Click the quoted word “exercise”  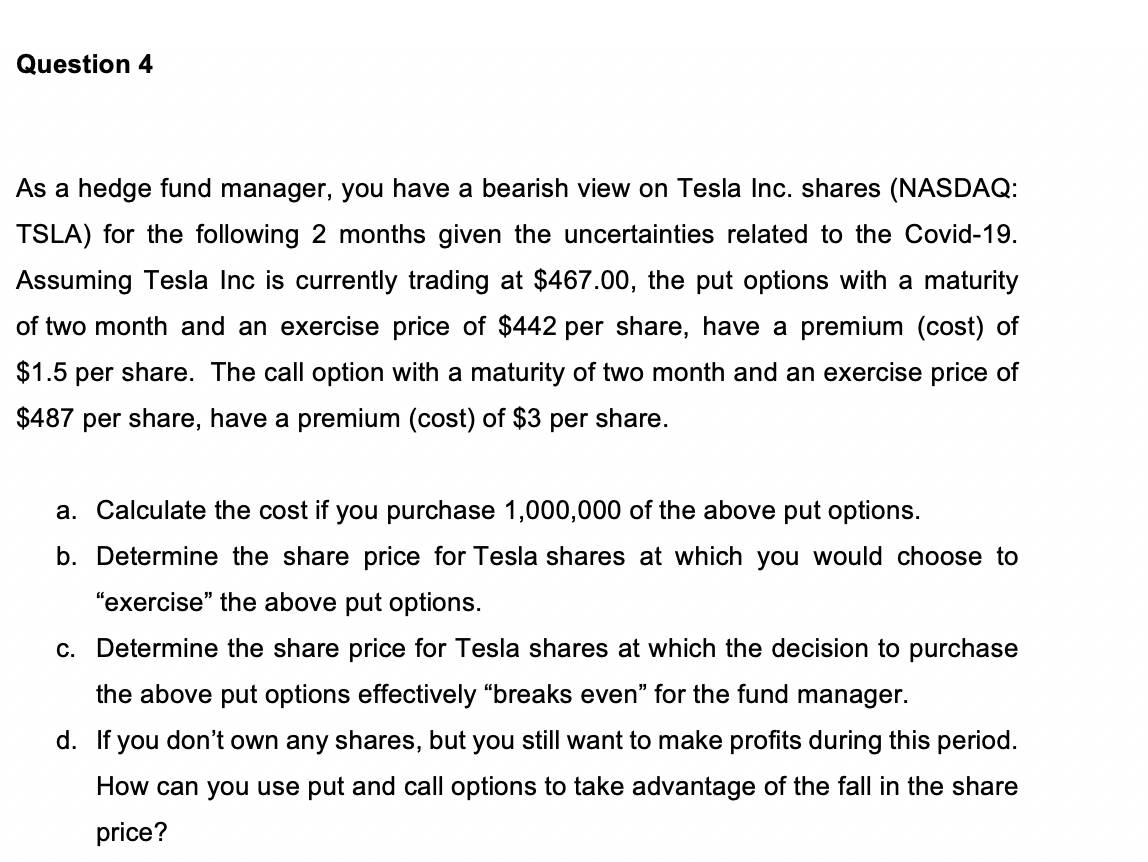(x=154, y=603)
